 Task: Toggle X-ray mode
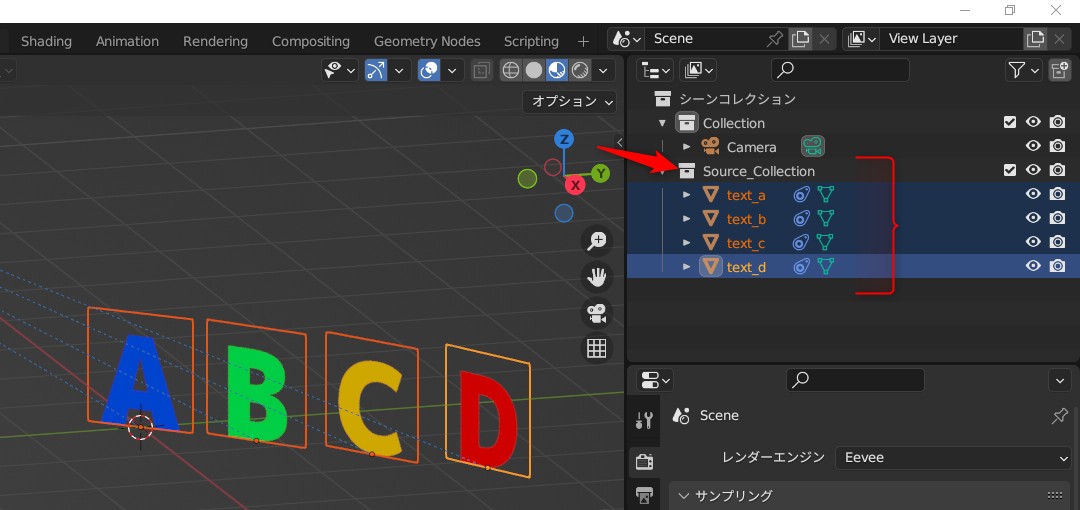click(482, 70)
